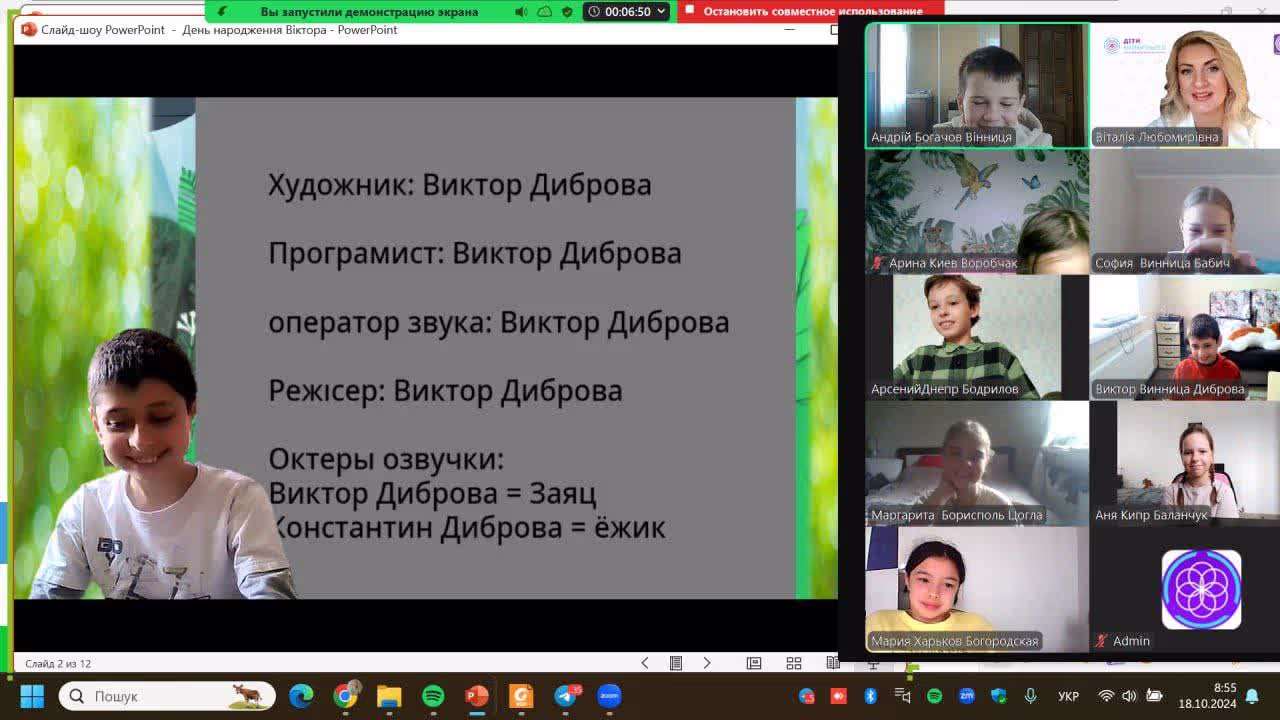1280x720 pixels.
Task: Click muted microphone icon beside Admin
Action: tap(1101, 641)
